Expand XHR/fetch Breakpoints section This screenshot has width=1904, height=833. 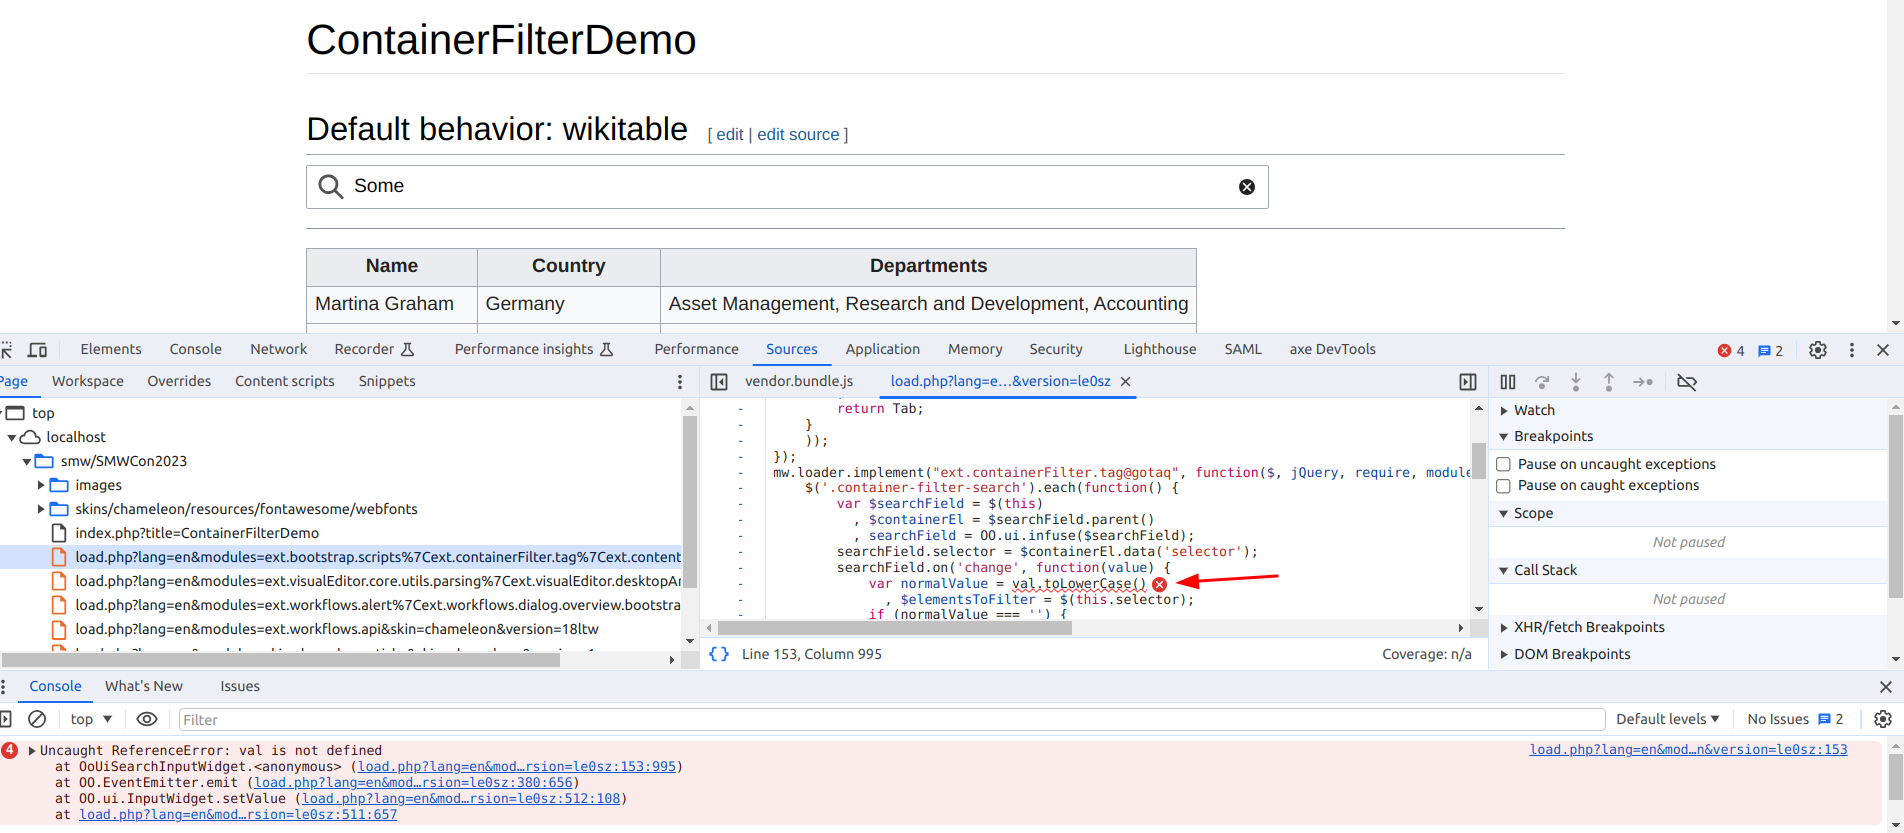[1503, 627]
